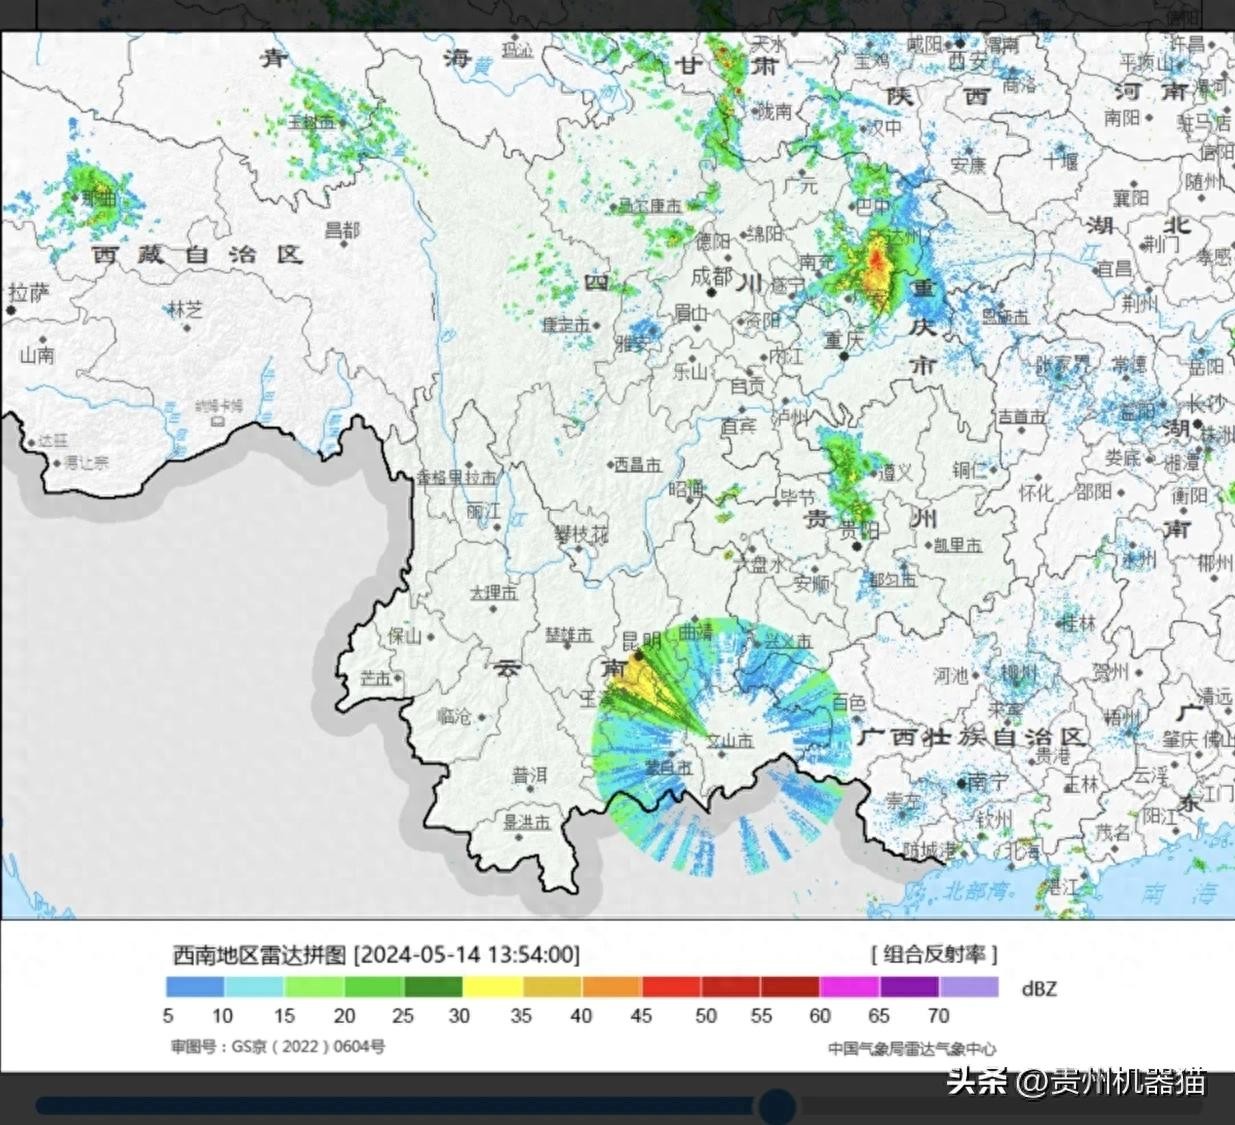Image resolution: width=1235 pixels, height=1125 pixels.
Task: Click the 西南地区雷达拼图 timestamp title
Action: pos(376,954)
